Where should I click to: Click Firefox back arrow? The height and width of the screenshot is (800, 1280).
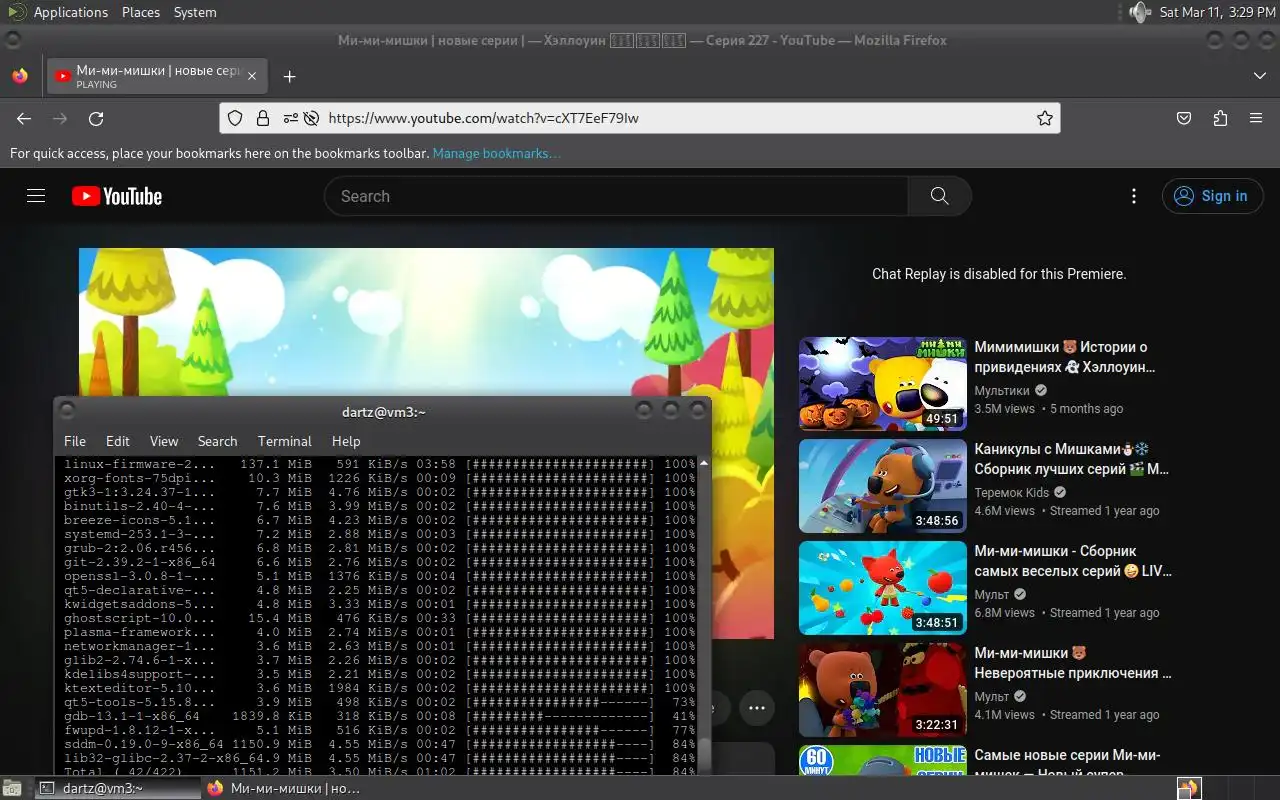pyautogui.click(x=24, y=118)
